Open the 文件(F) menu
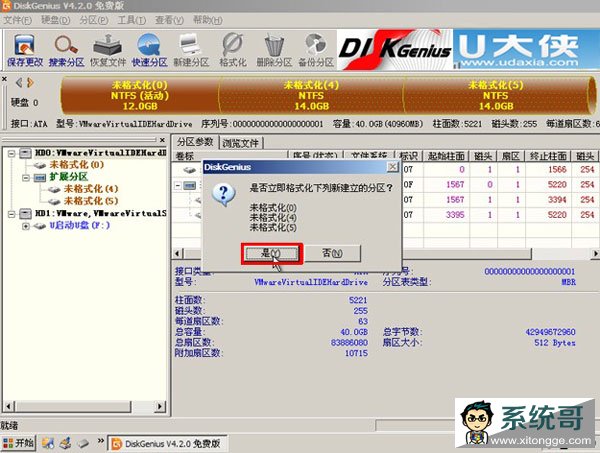 pyautogui.click(x=17, y=20)
